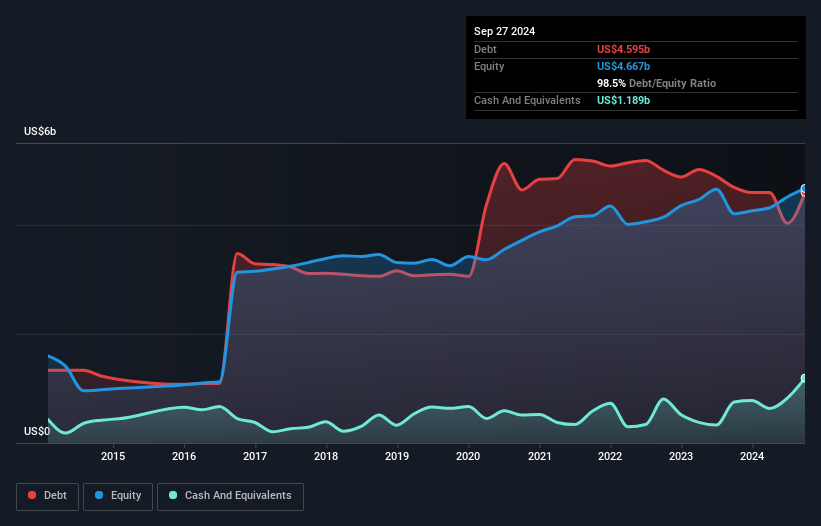Click the 2022 x-axis label
Viewport: 821px width, 526px height.
pos(610,456)
